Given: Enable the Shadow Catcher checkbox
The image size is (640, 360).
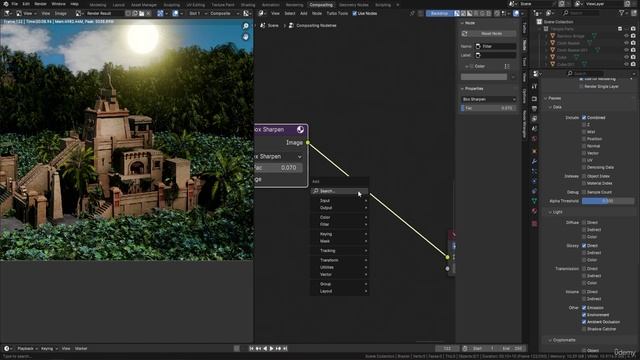Looking at the screenshot, I should [584, 329].
